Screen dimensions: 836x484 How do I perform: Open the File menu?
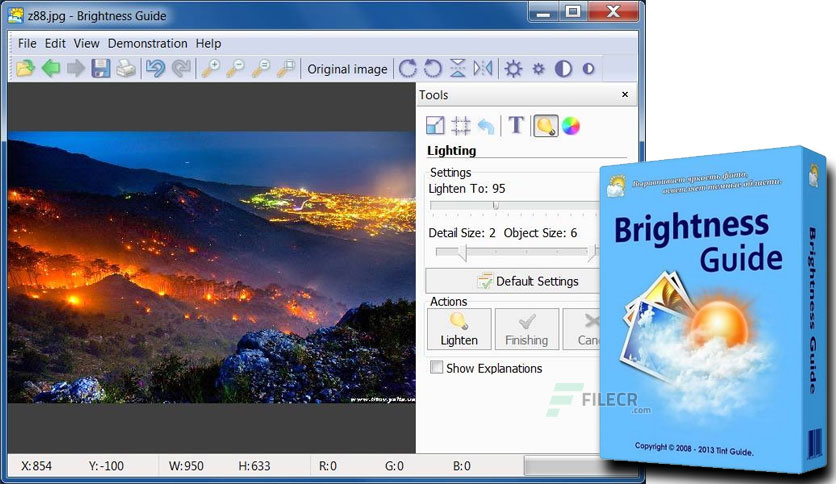(x=27, y=43)
